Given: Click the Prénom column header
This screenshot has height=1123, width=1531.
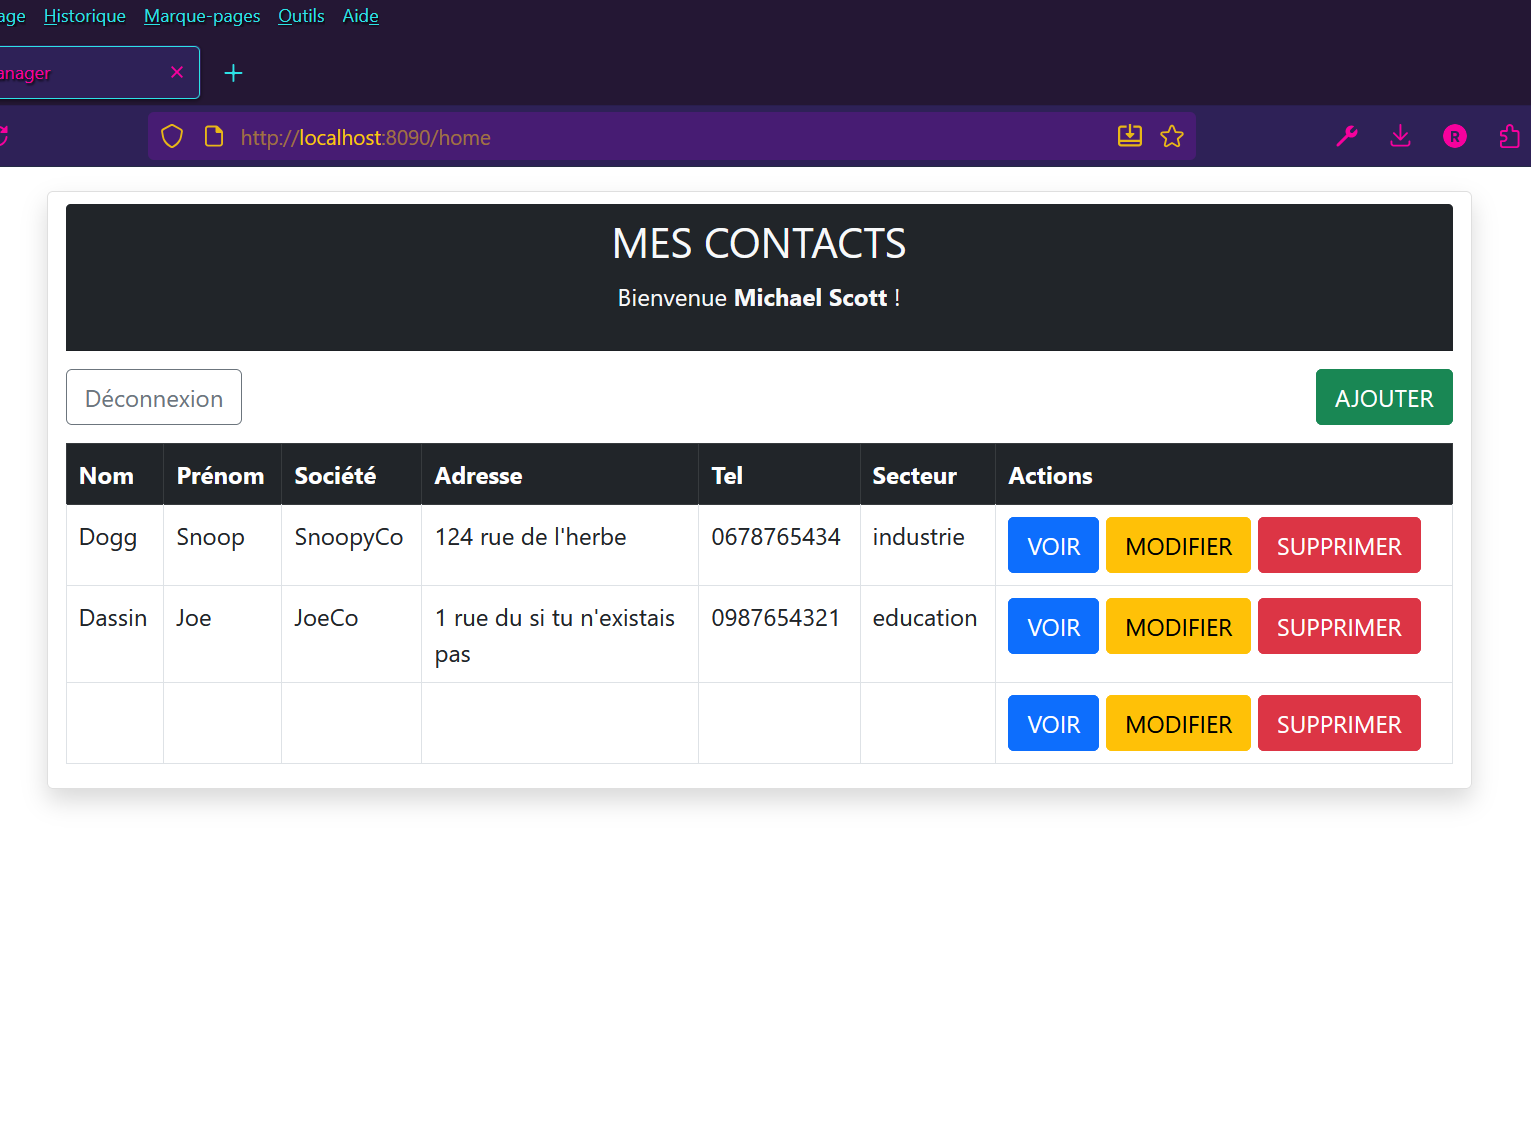Looking at the screenshot, I should (220, 476).
